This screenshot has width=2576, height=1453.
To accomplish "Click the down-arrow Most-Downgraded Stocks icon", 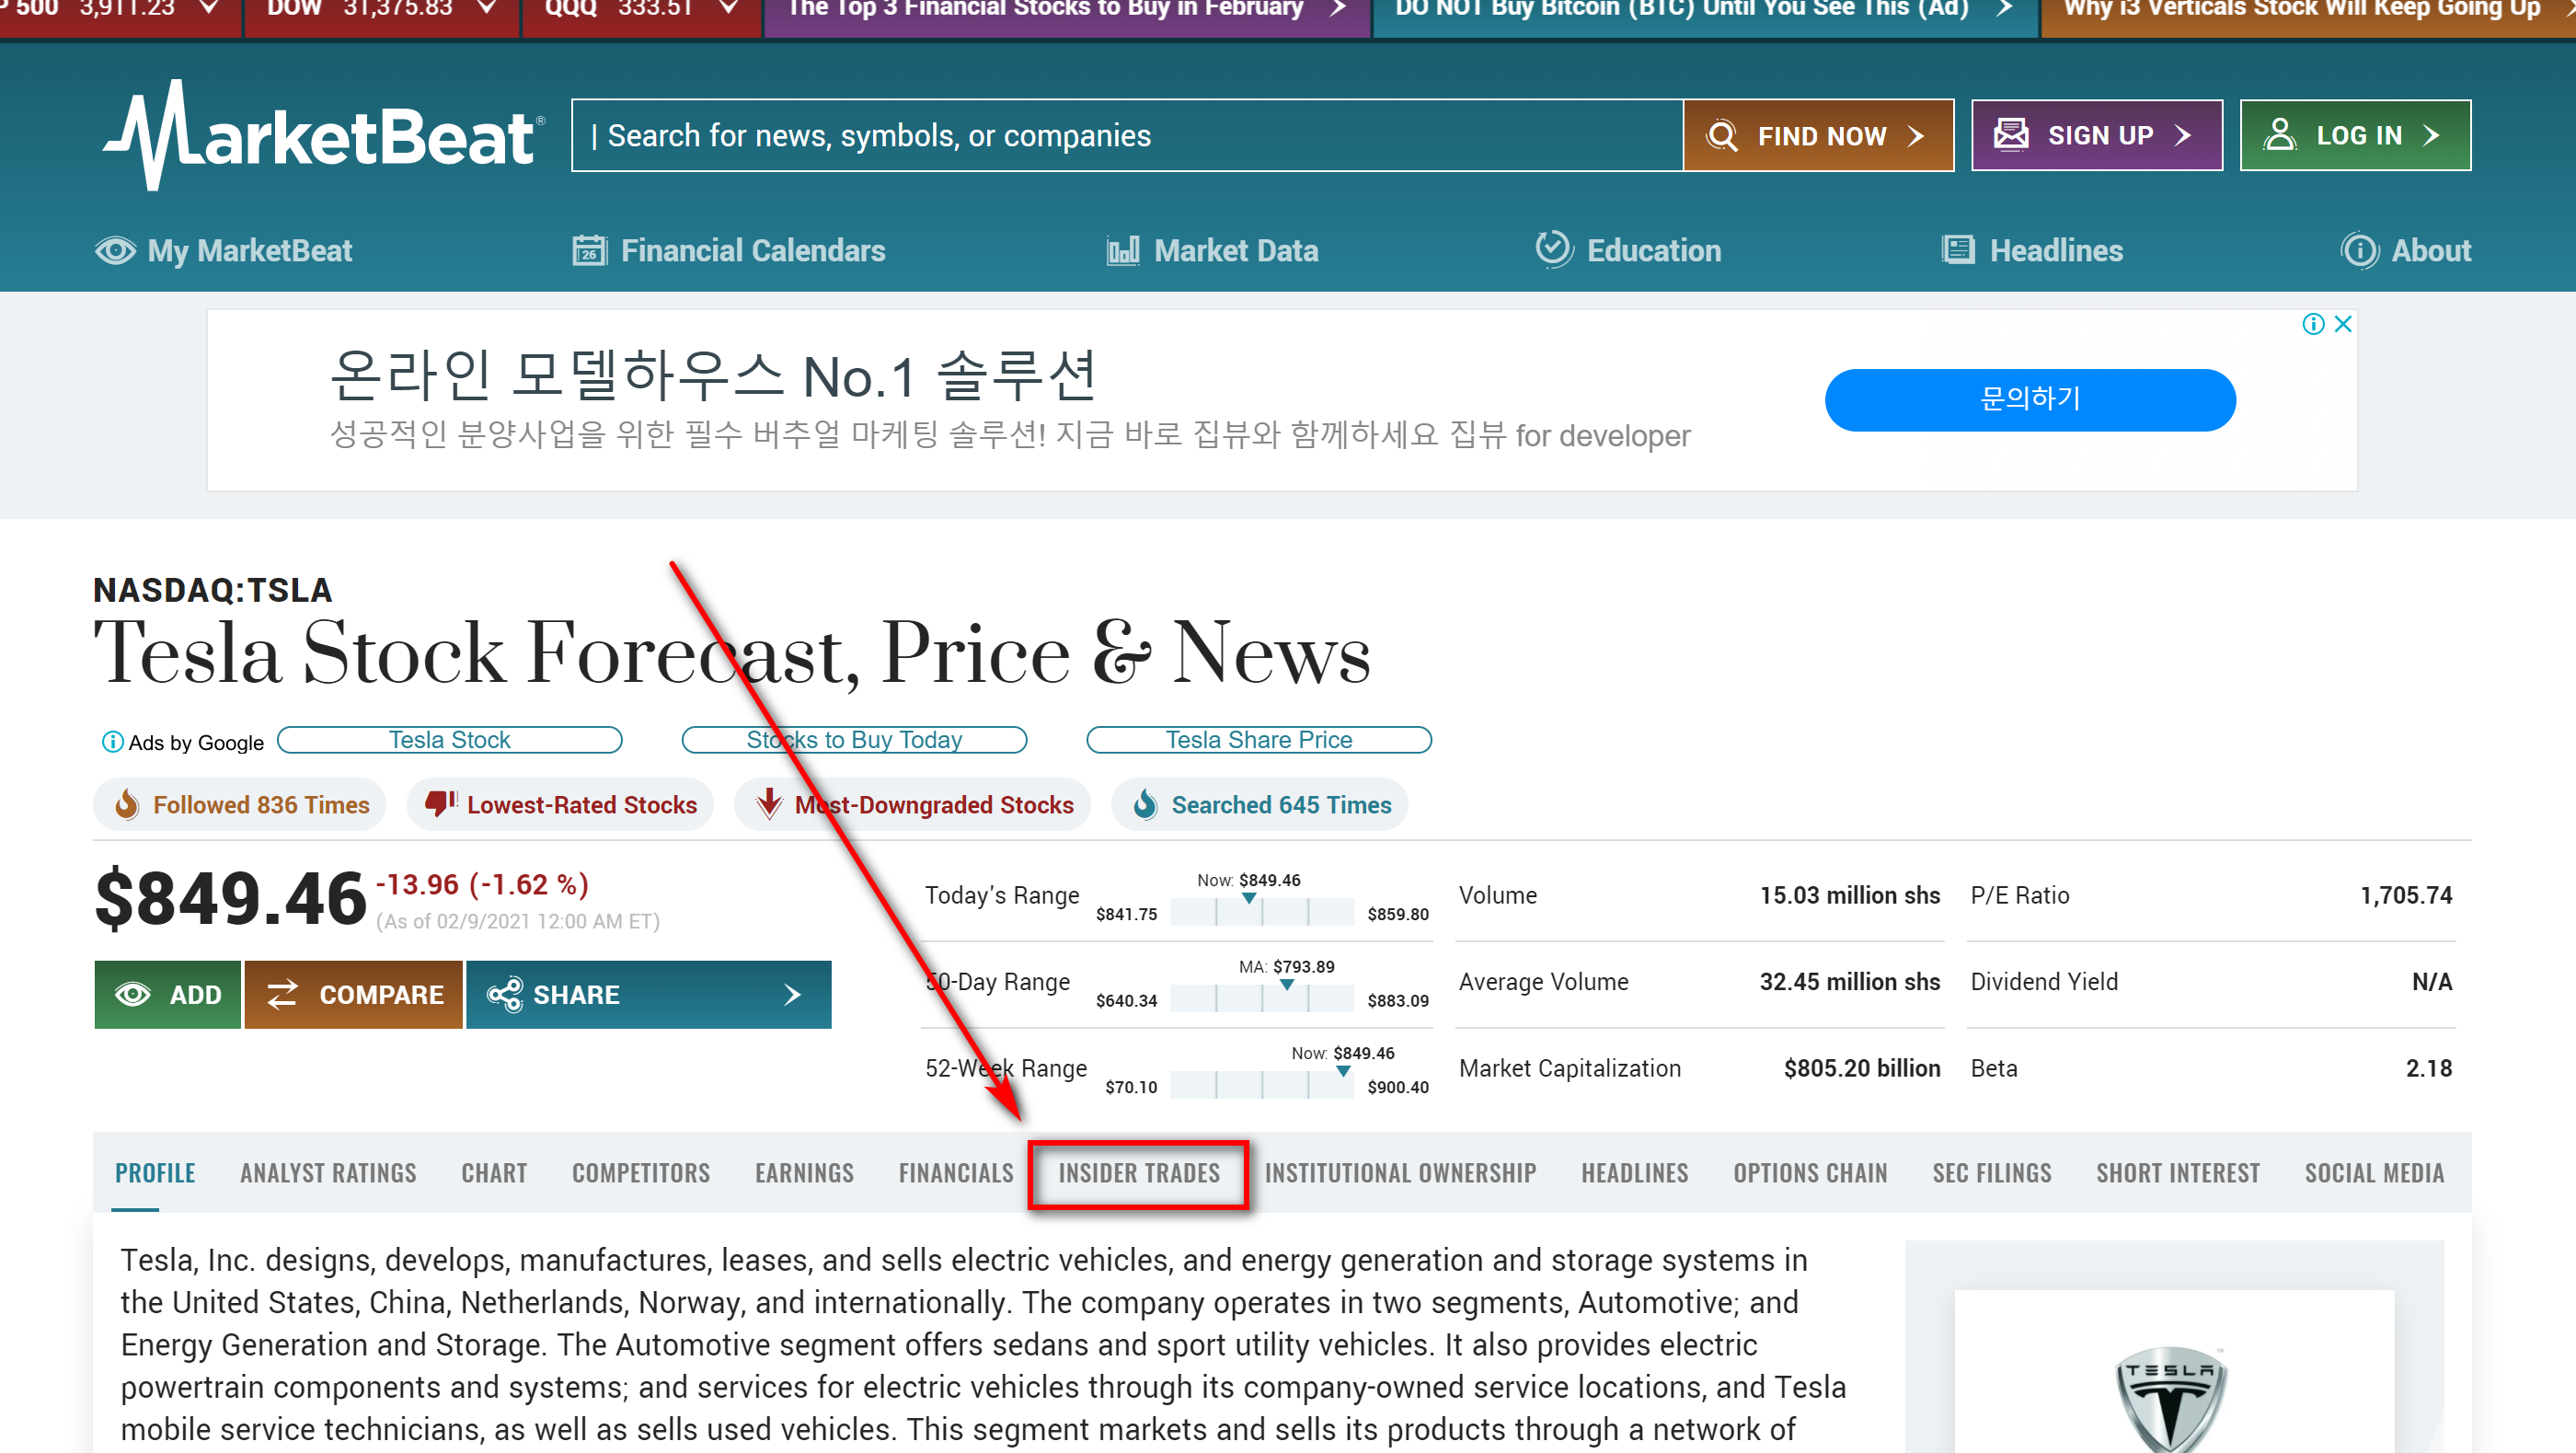I will [769, 804].
